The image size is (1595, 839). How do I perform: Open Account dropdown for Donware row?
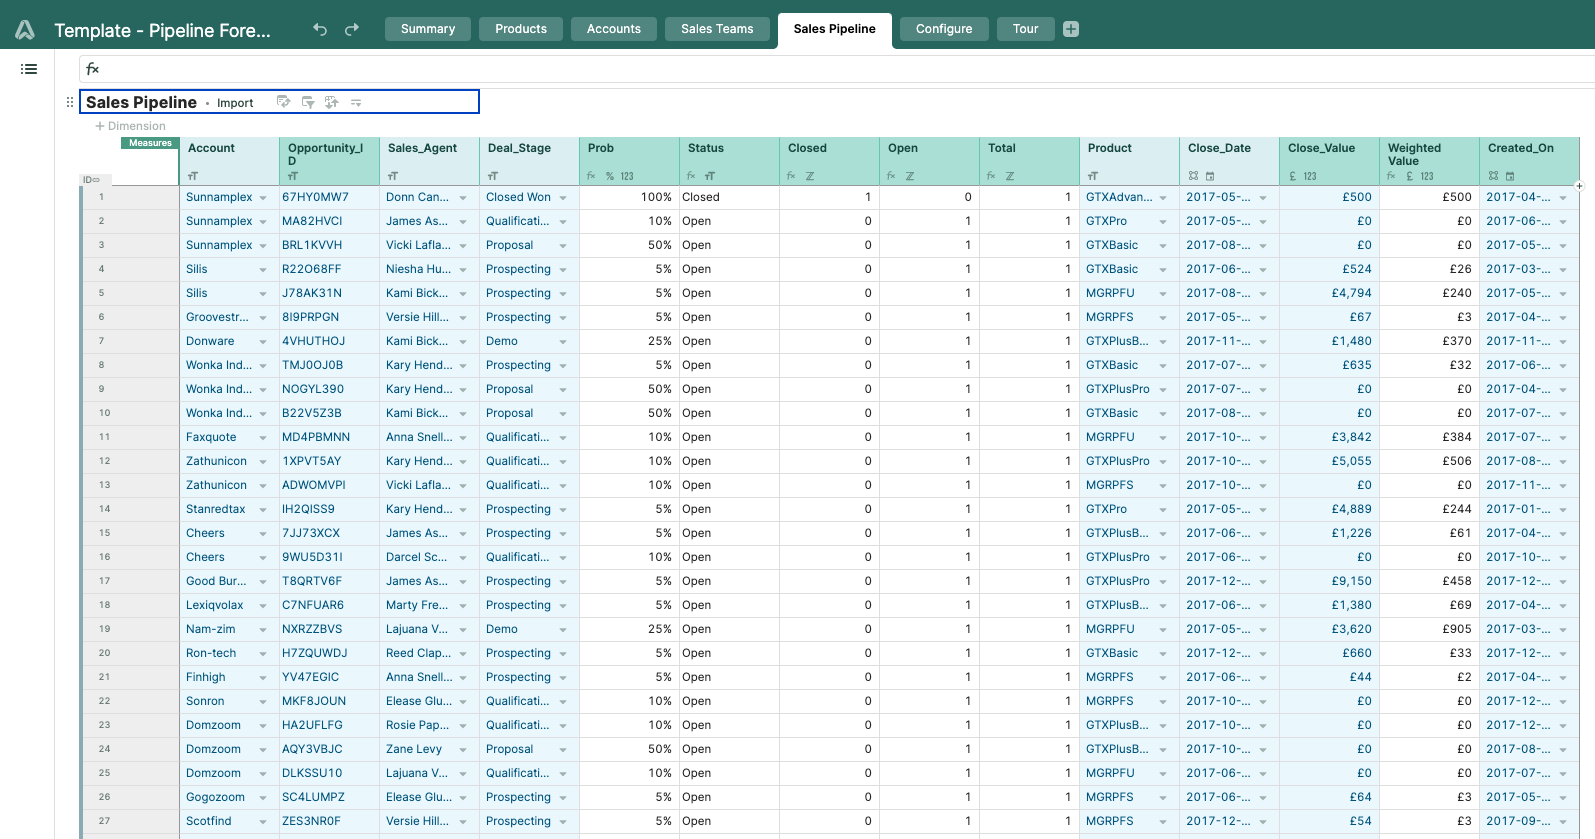(x=263, y=342)
